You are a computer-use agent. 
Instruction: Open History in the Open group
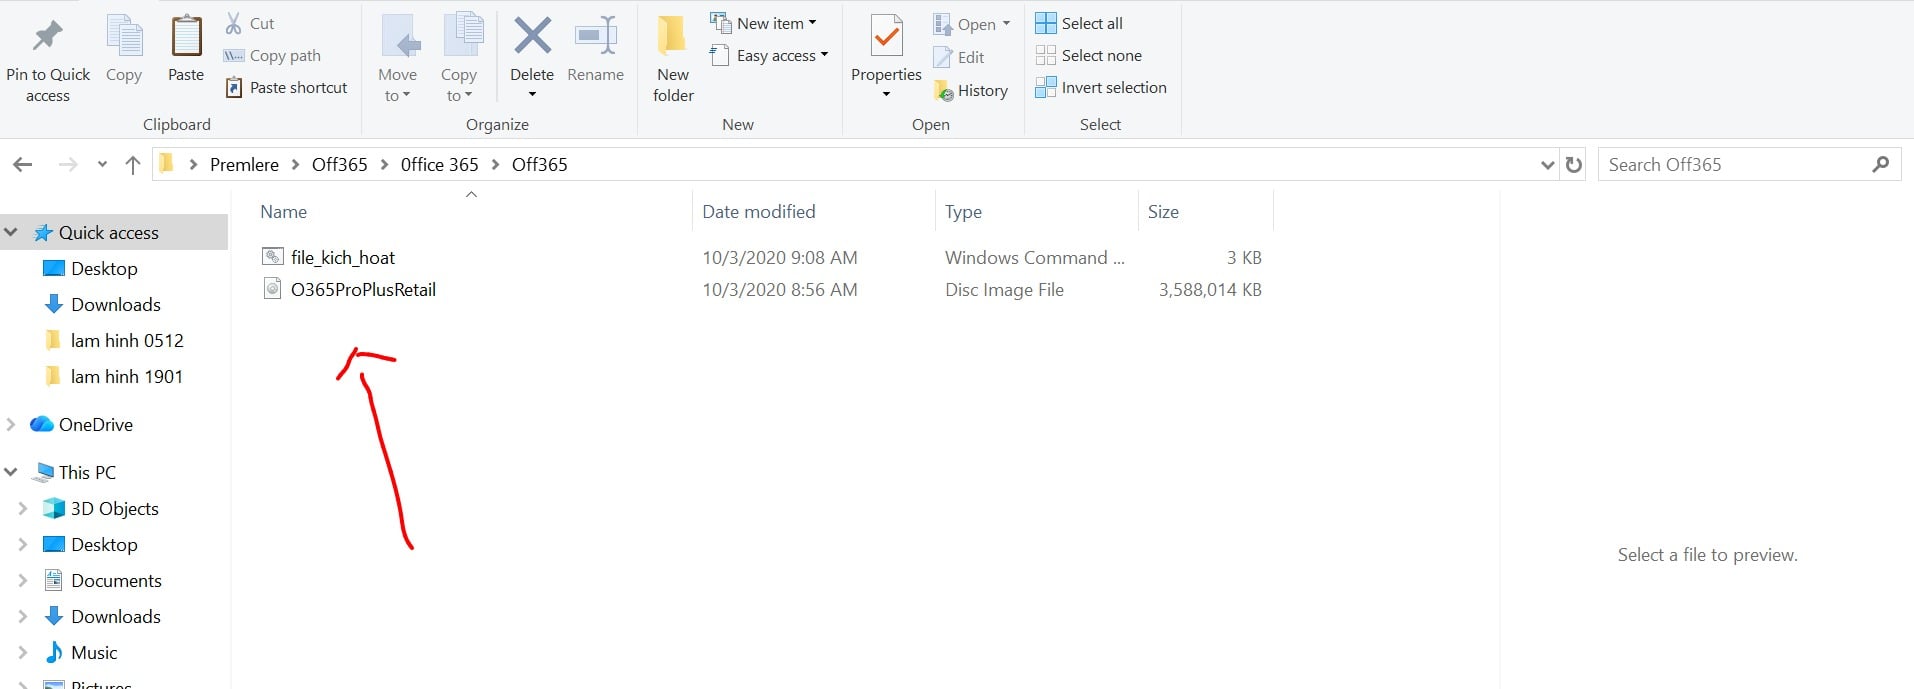coord(971,91)
